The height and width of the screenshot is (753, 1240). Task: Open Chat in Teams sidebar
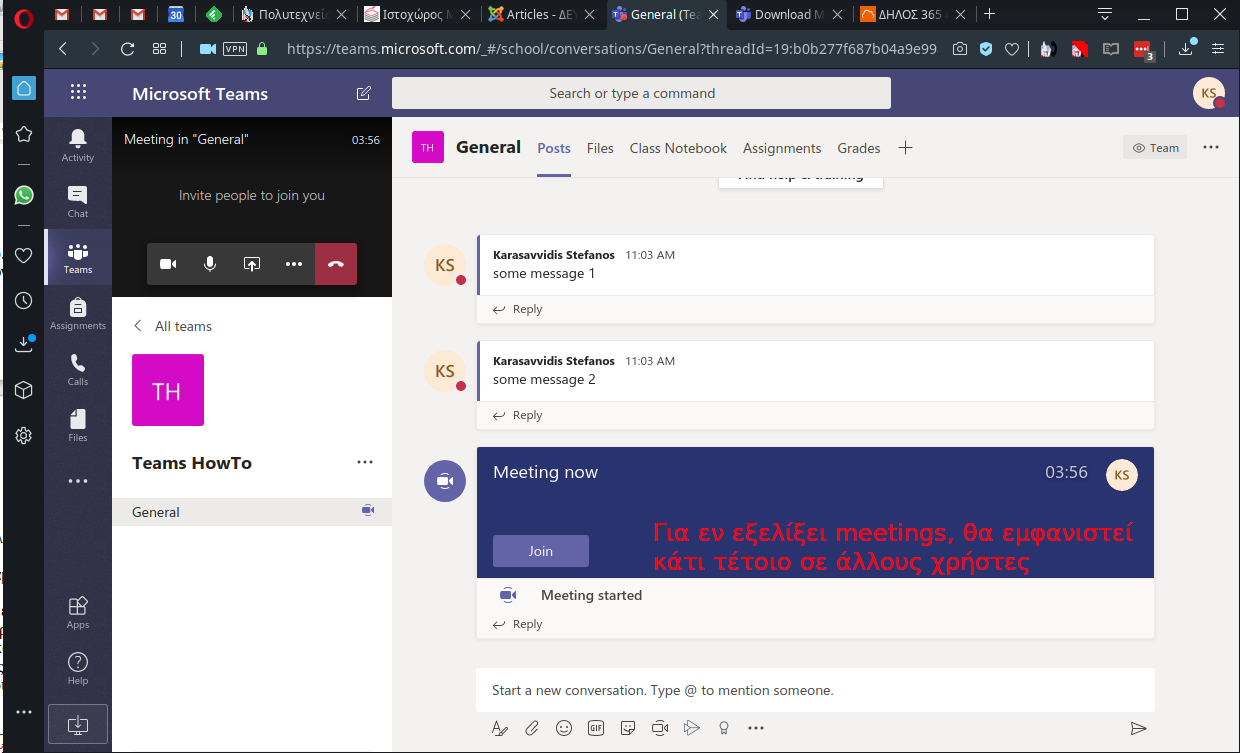pos(78,201)
